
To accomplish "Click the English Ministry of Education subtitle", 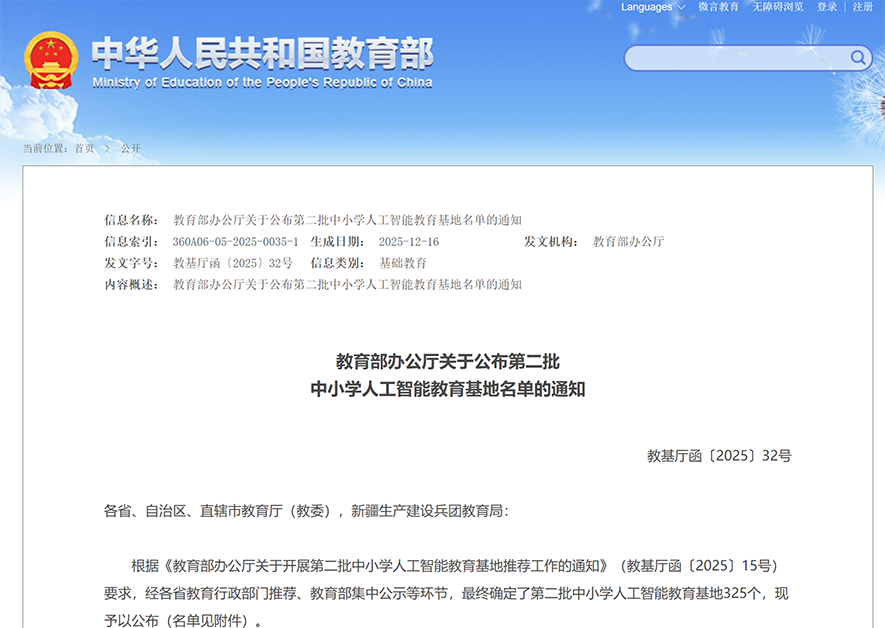I will point(262,83).
